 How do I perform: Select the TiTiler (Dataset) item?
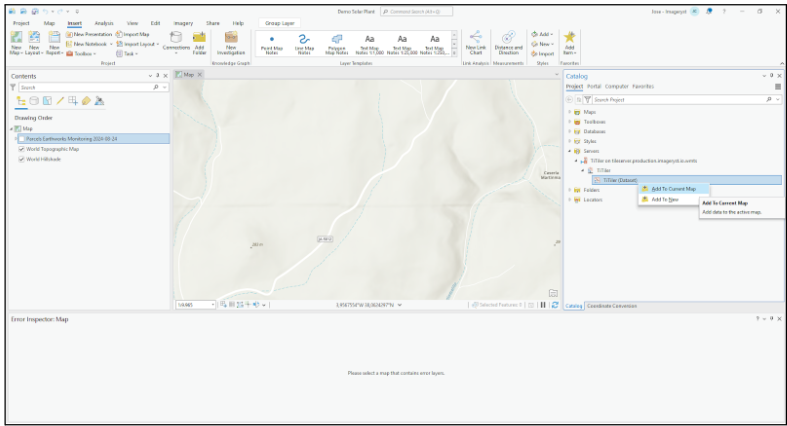(x=687, y=180)
